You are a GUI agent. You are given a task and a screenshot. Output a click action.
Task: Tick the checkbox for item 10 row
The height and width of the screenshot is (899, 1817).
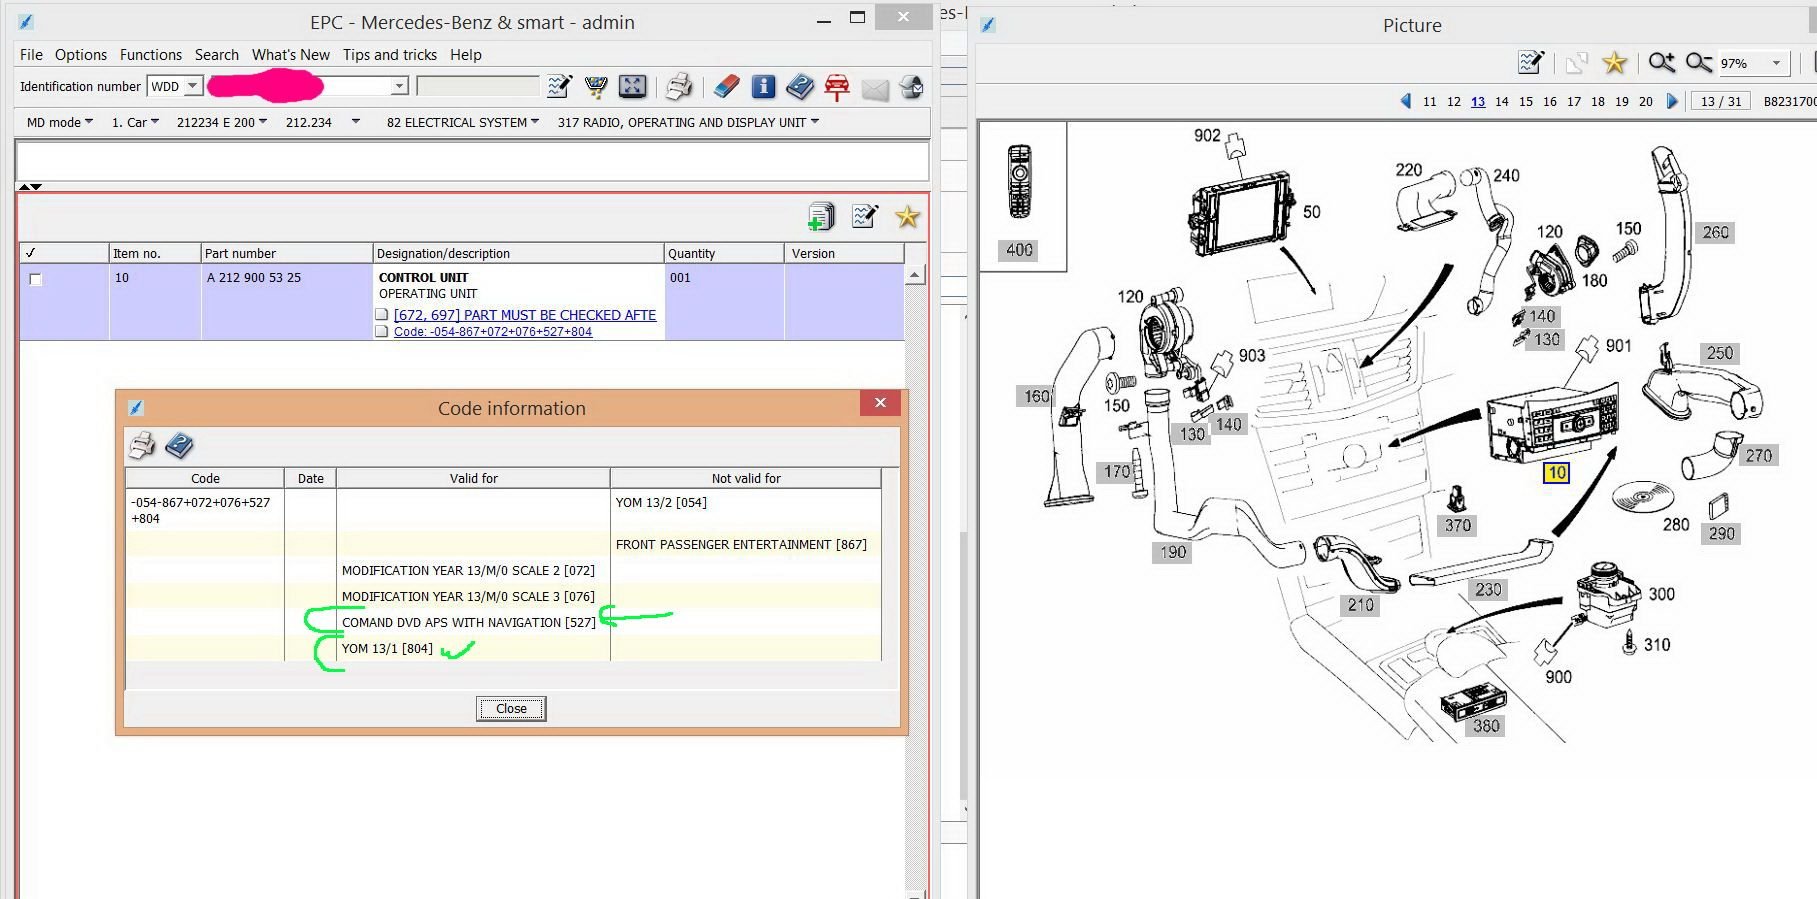(x=36, y=279)
